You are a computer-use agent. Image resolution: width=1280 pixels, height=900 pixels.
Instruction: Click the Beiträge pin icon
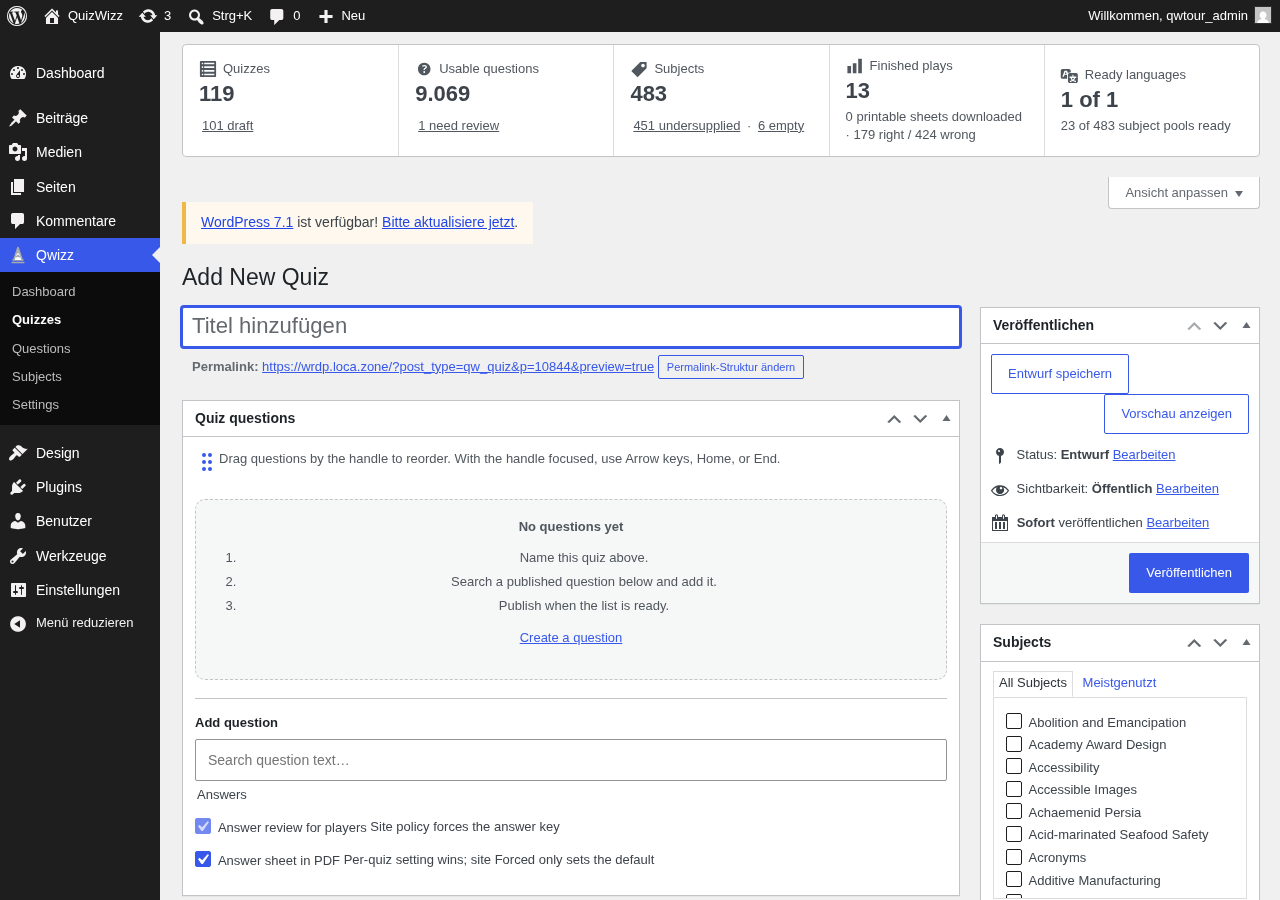coord(18,118)
